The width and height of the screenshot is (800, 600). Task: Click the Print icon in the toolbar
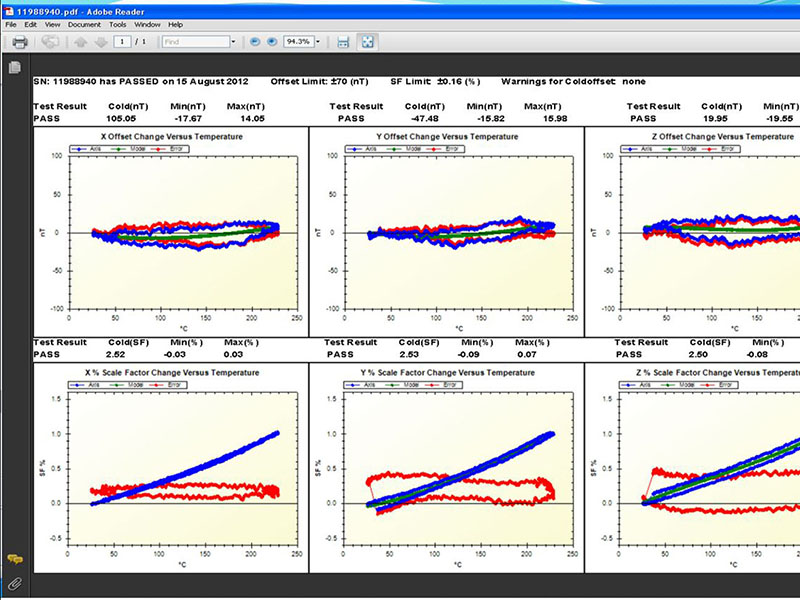click(20, 42)
